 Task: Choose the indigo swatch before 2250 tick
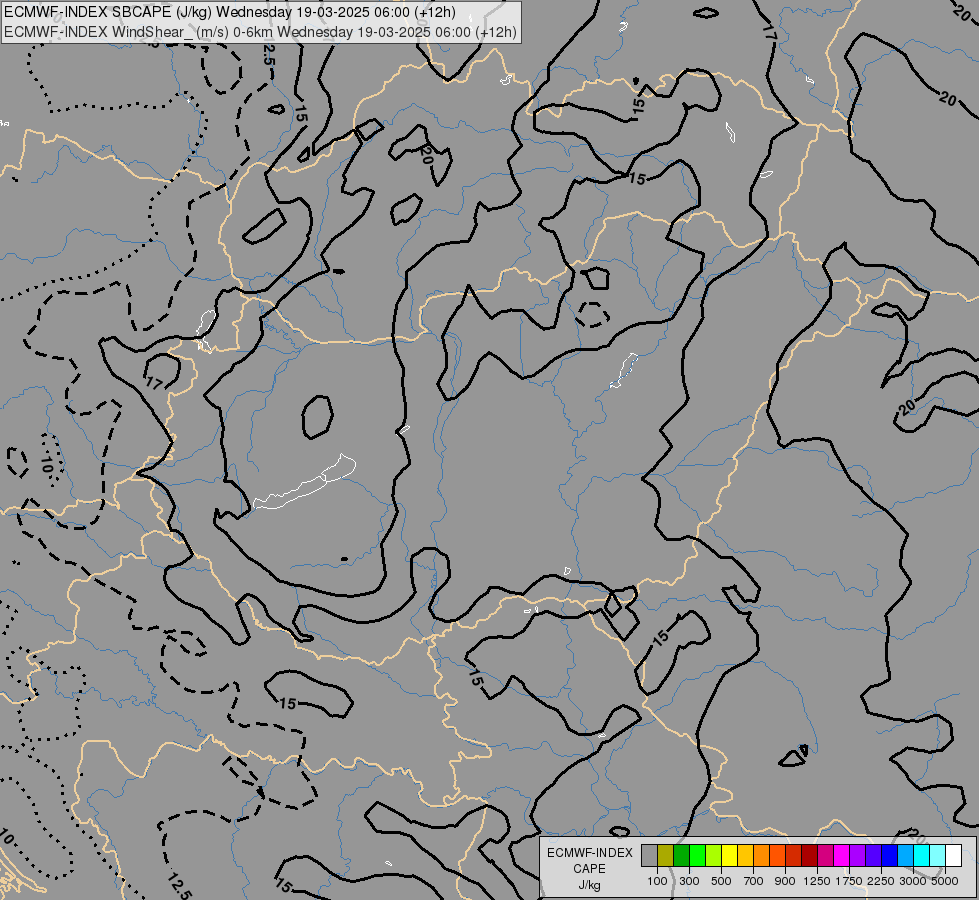point(873,855)
